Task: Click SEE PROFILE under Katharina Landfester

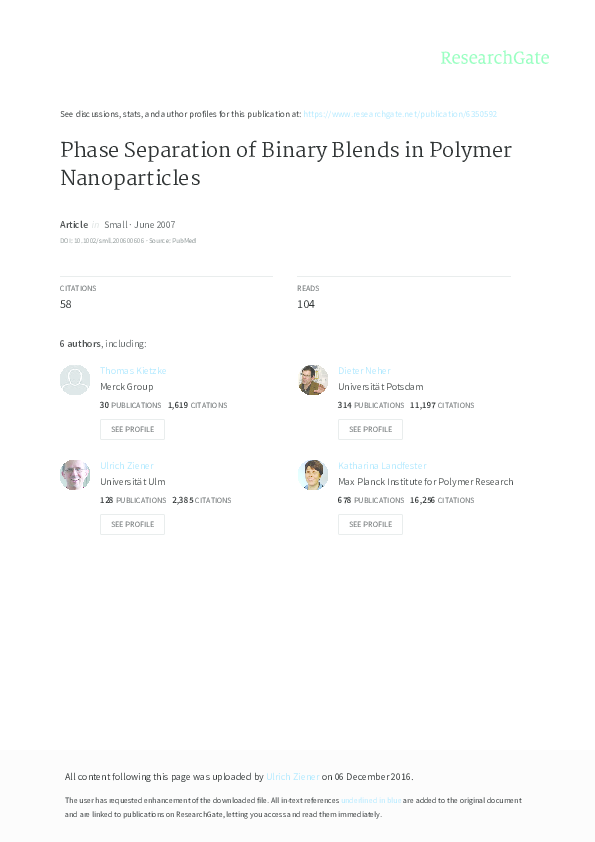Action: (x=370, y=524)
